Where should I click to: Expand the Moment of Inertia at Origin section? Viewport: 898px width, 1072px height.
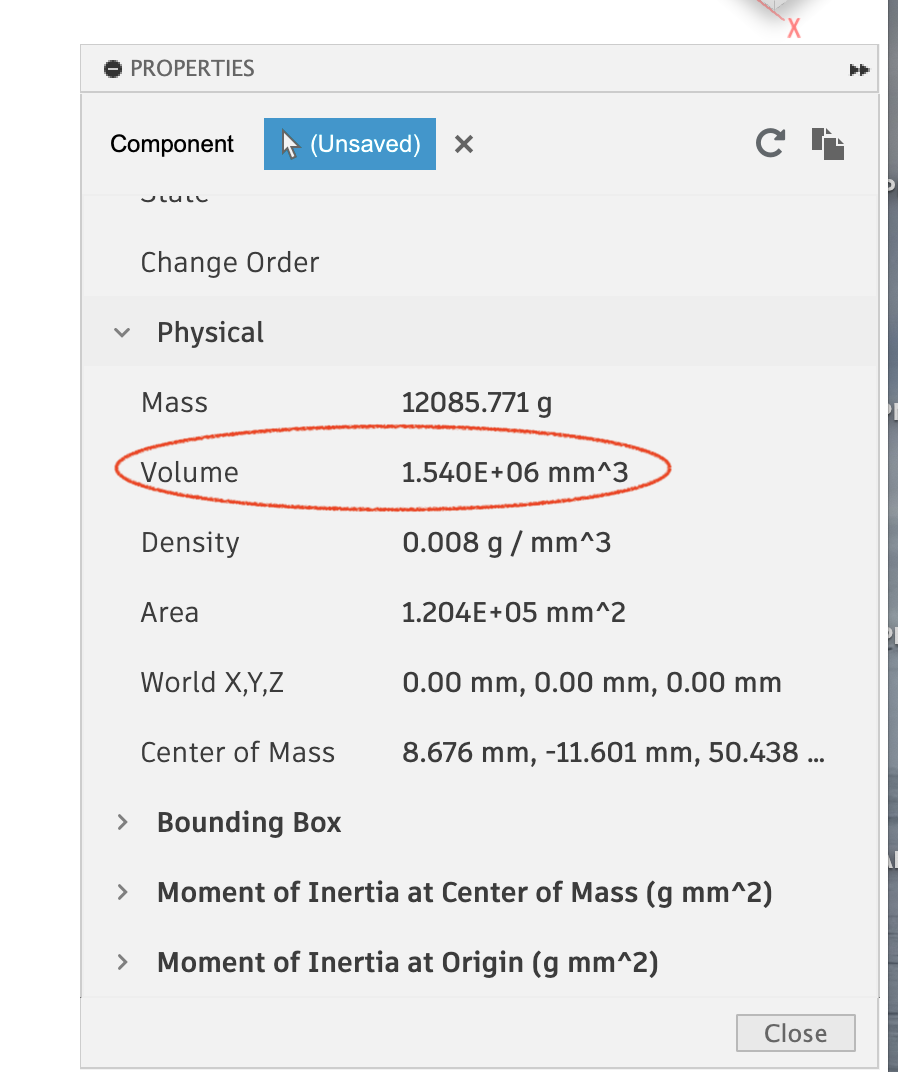(122, 962)
